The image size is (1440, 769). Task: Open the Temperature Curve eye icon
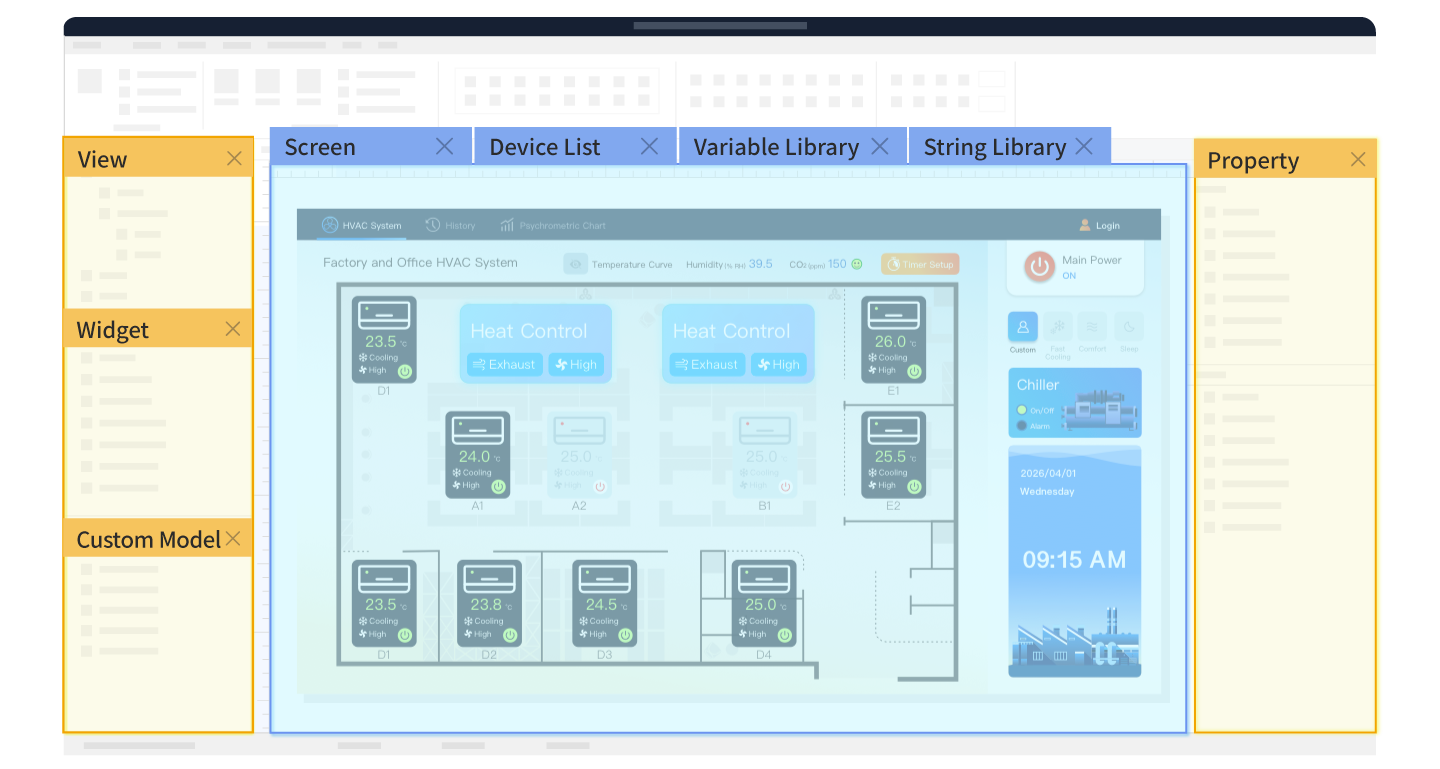click(x=575, y=264)
